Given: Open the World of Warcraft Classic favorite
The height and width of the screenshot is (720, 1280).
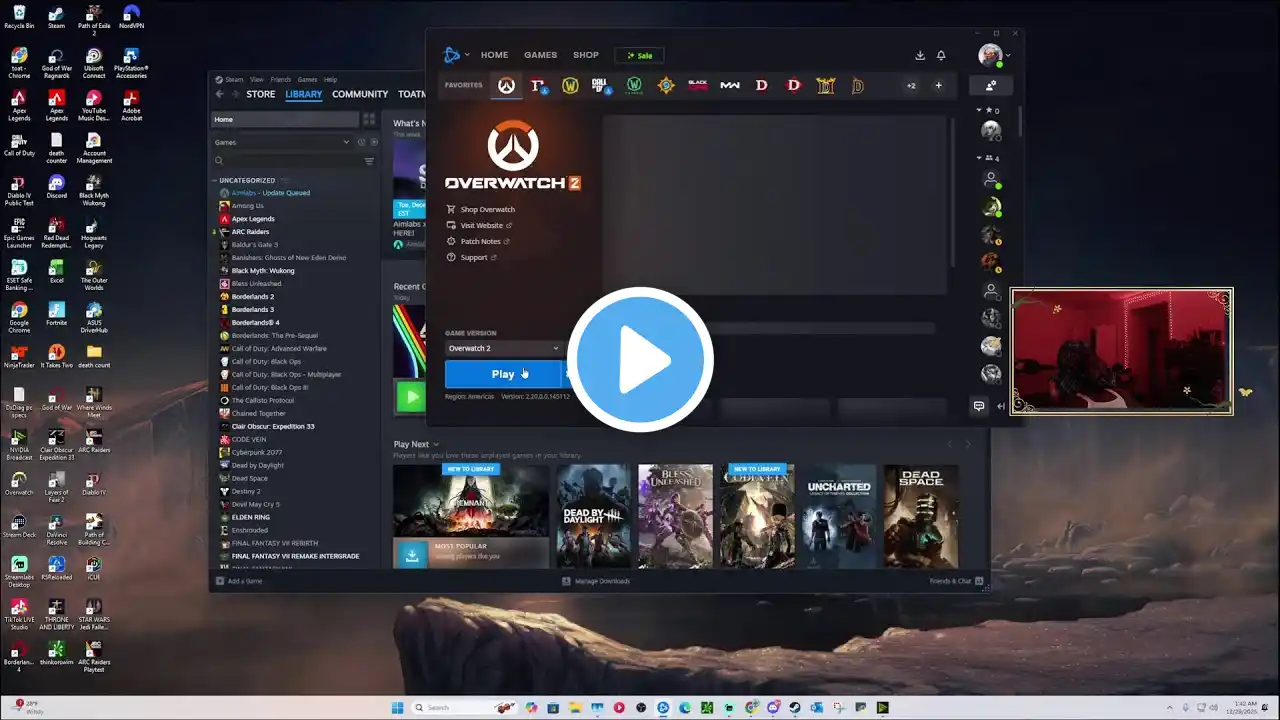Looking at the screenshot, I should [634, 86].
